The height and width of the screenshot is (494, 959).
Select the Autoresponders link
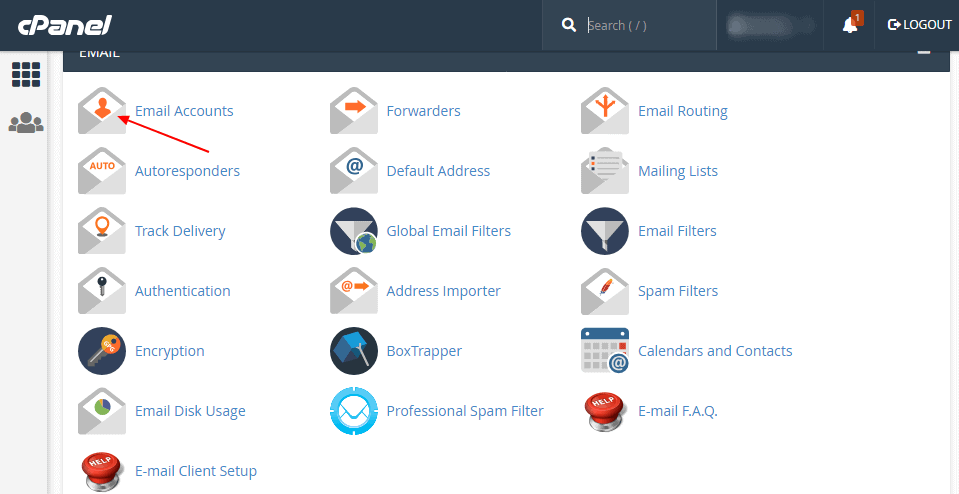pos(187,171)
